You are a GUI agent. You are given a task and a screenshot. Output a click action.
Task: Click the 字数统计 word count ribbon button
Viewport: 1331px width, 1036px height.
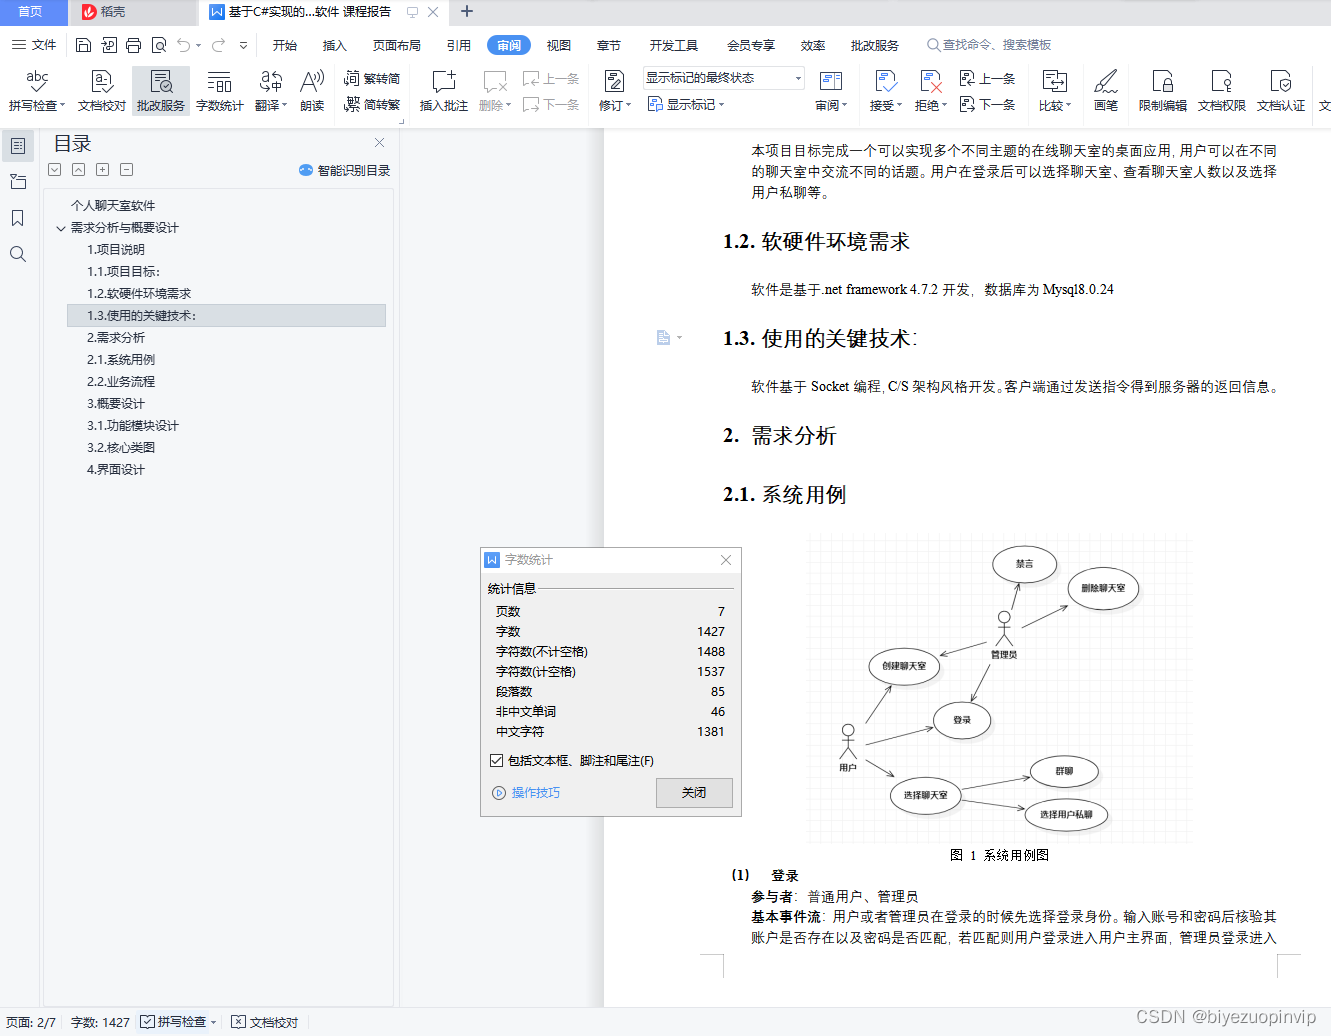click(x=220, y=90)
